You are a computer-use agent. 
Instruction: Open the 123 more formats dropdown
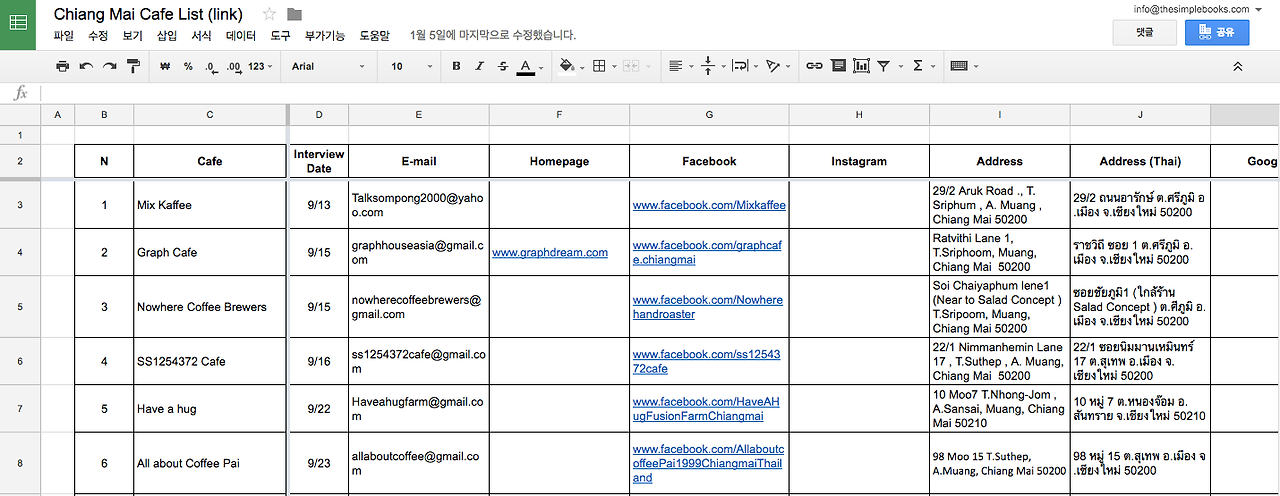tap(261, 66)
